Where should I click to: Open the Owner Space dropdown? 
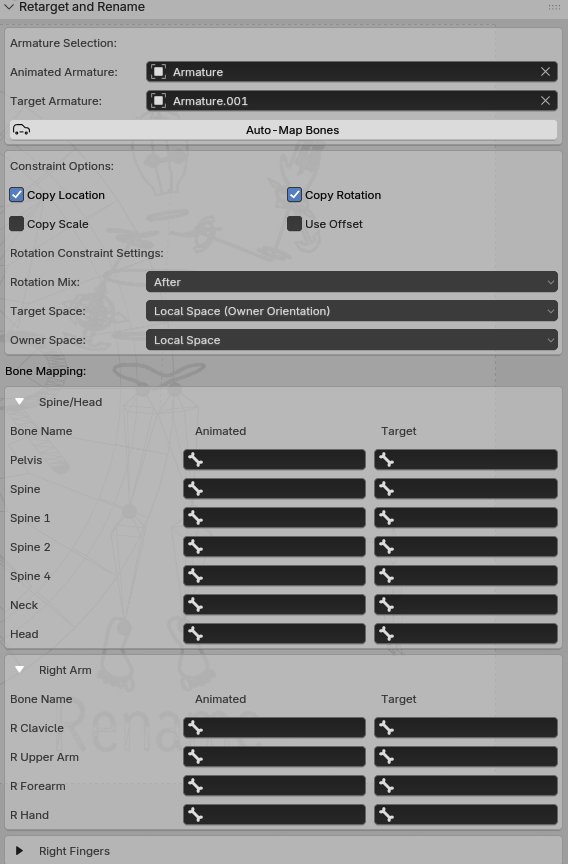click(351, 340)
